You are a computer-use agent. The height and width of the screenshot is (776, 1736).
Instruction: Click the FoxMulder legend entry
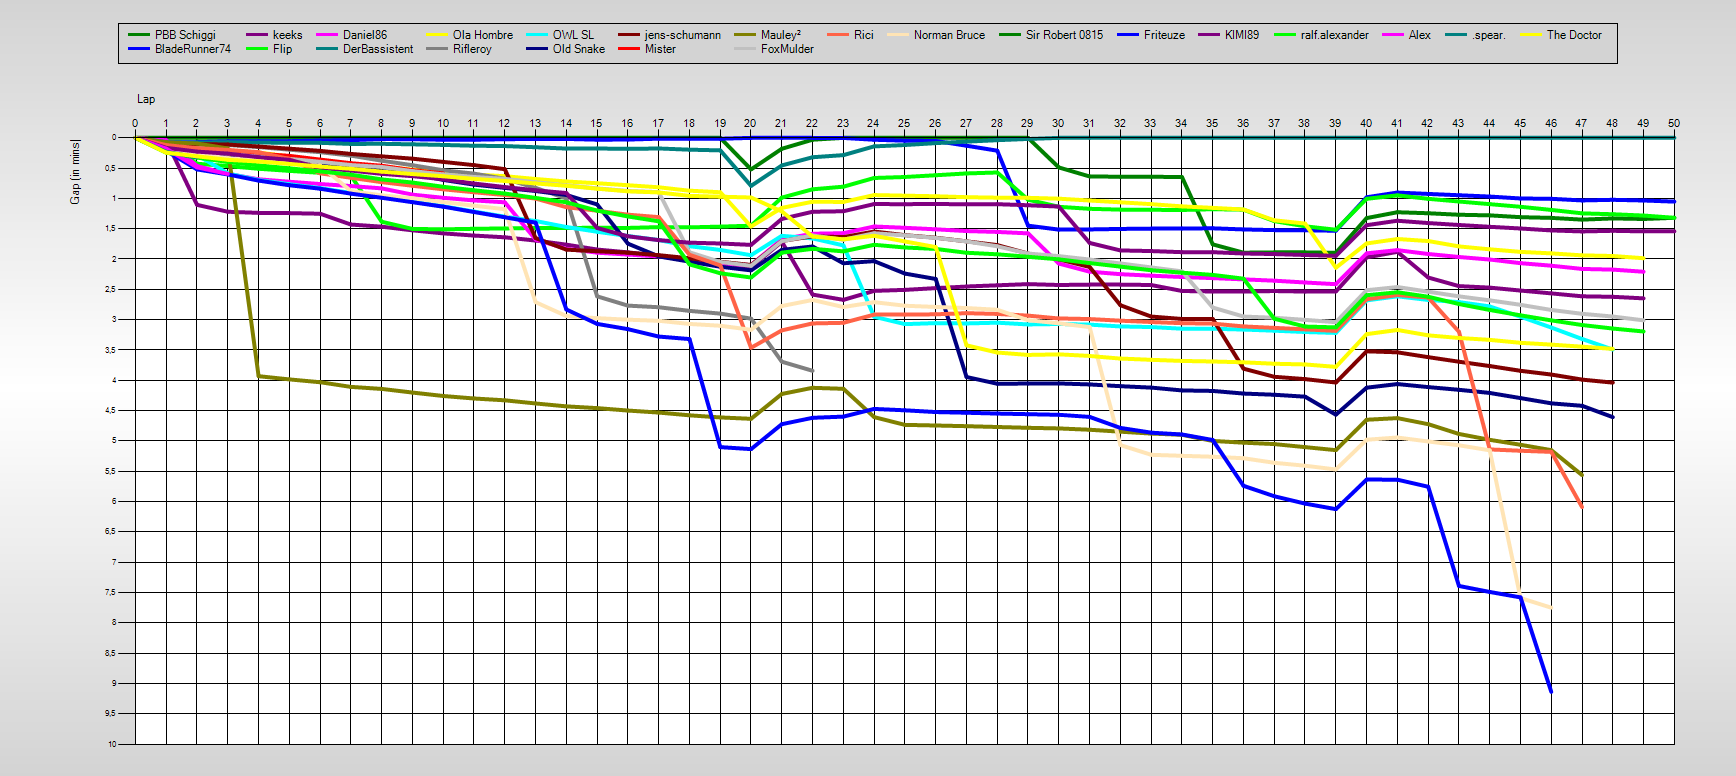pos(786,49)
